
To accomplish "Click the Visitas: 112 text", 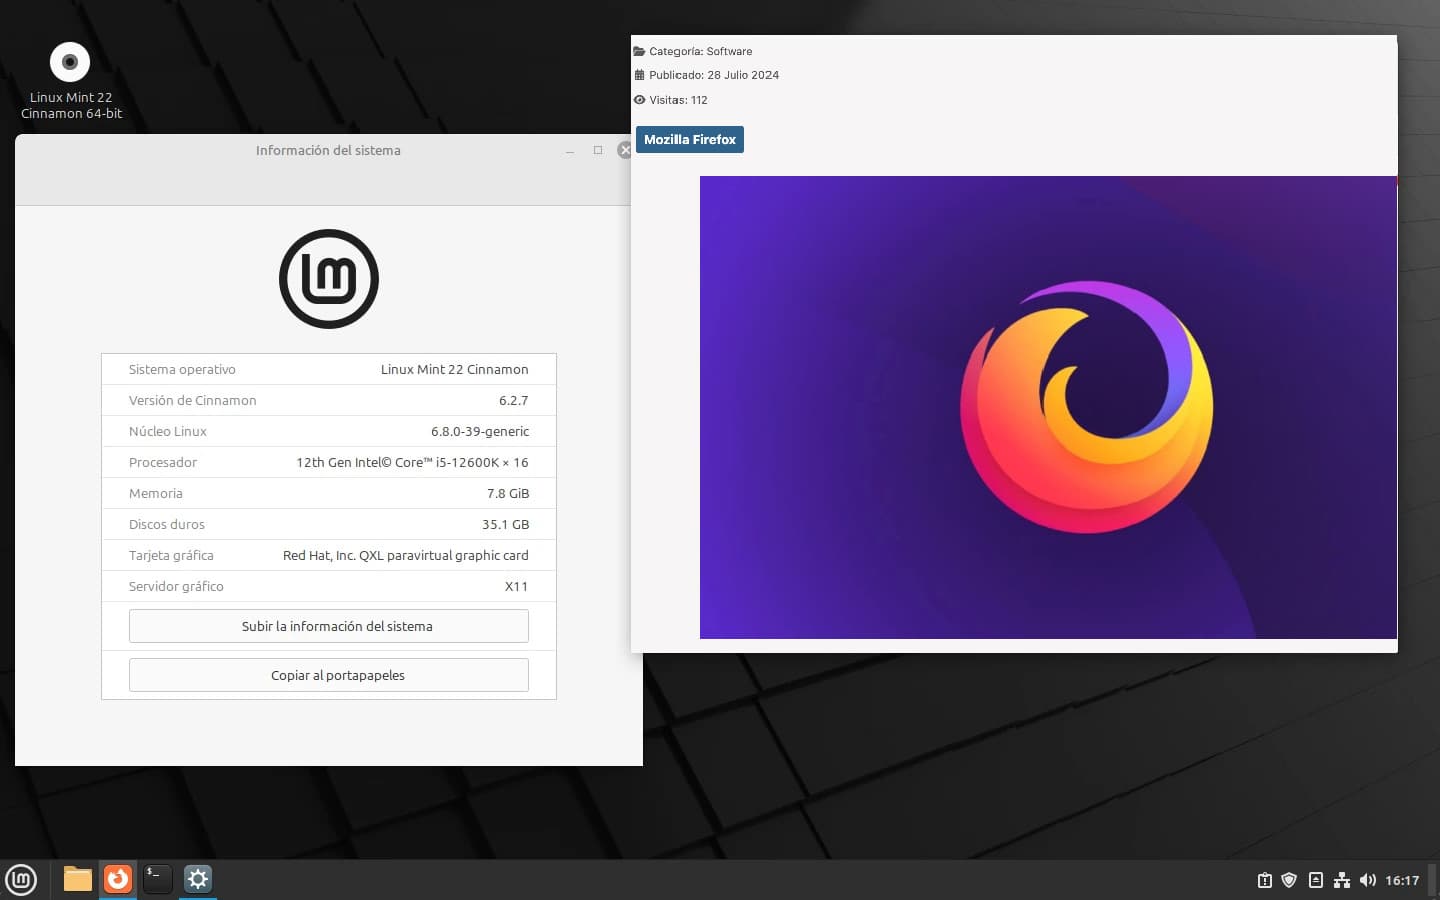I will click(x=678, y=100).
